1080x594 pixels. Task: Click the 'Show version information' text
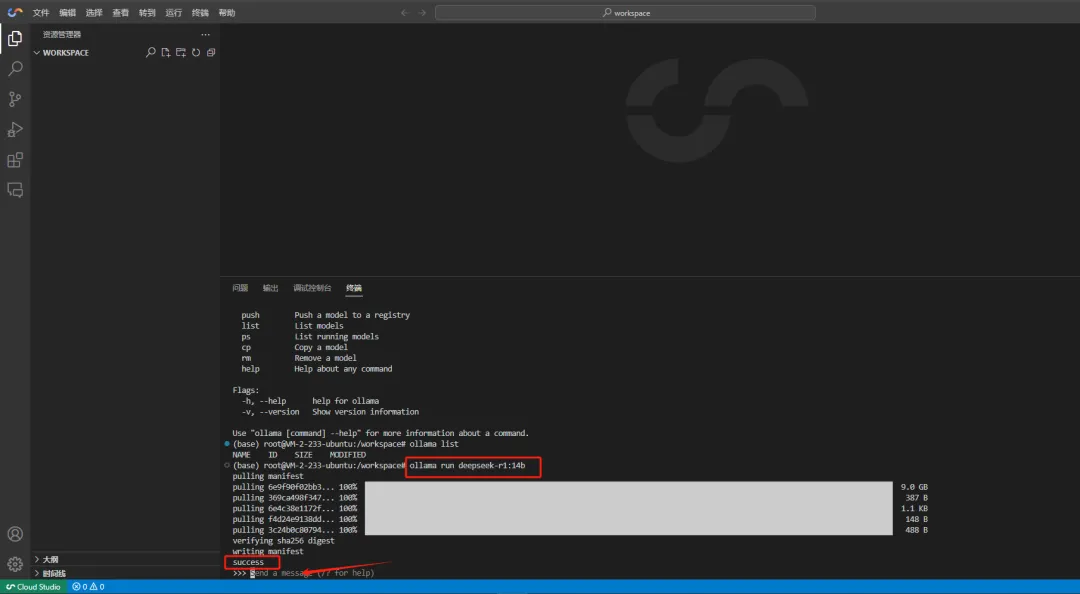point(365,412)
